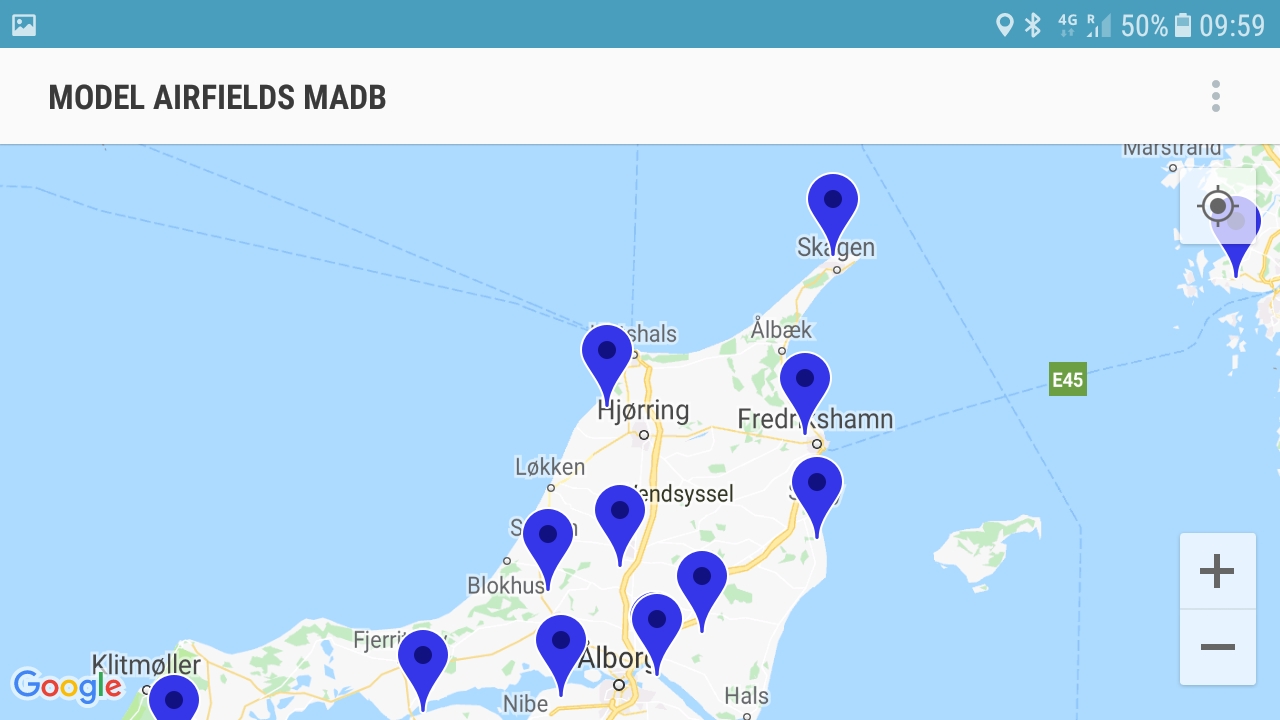Image resolution: width=1280 pixels, height=720 pixels.
Task: Tap the Blokhus town label
Action: [x=506, y=585]
